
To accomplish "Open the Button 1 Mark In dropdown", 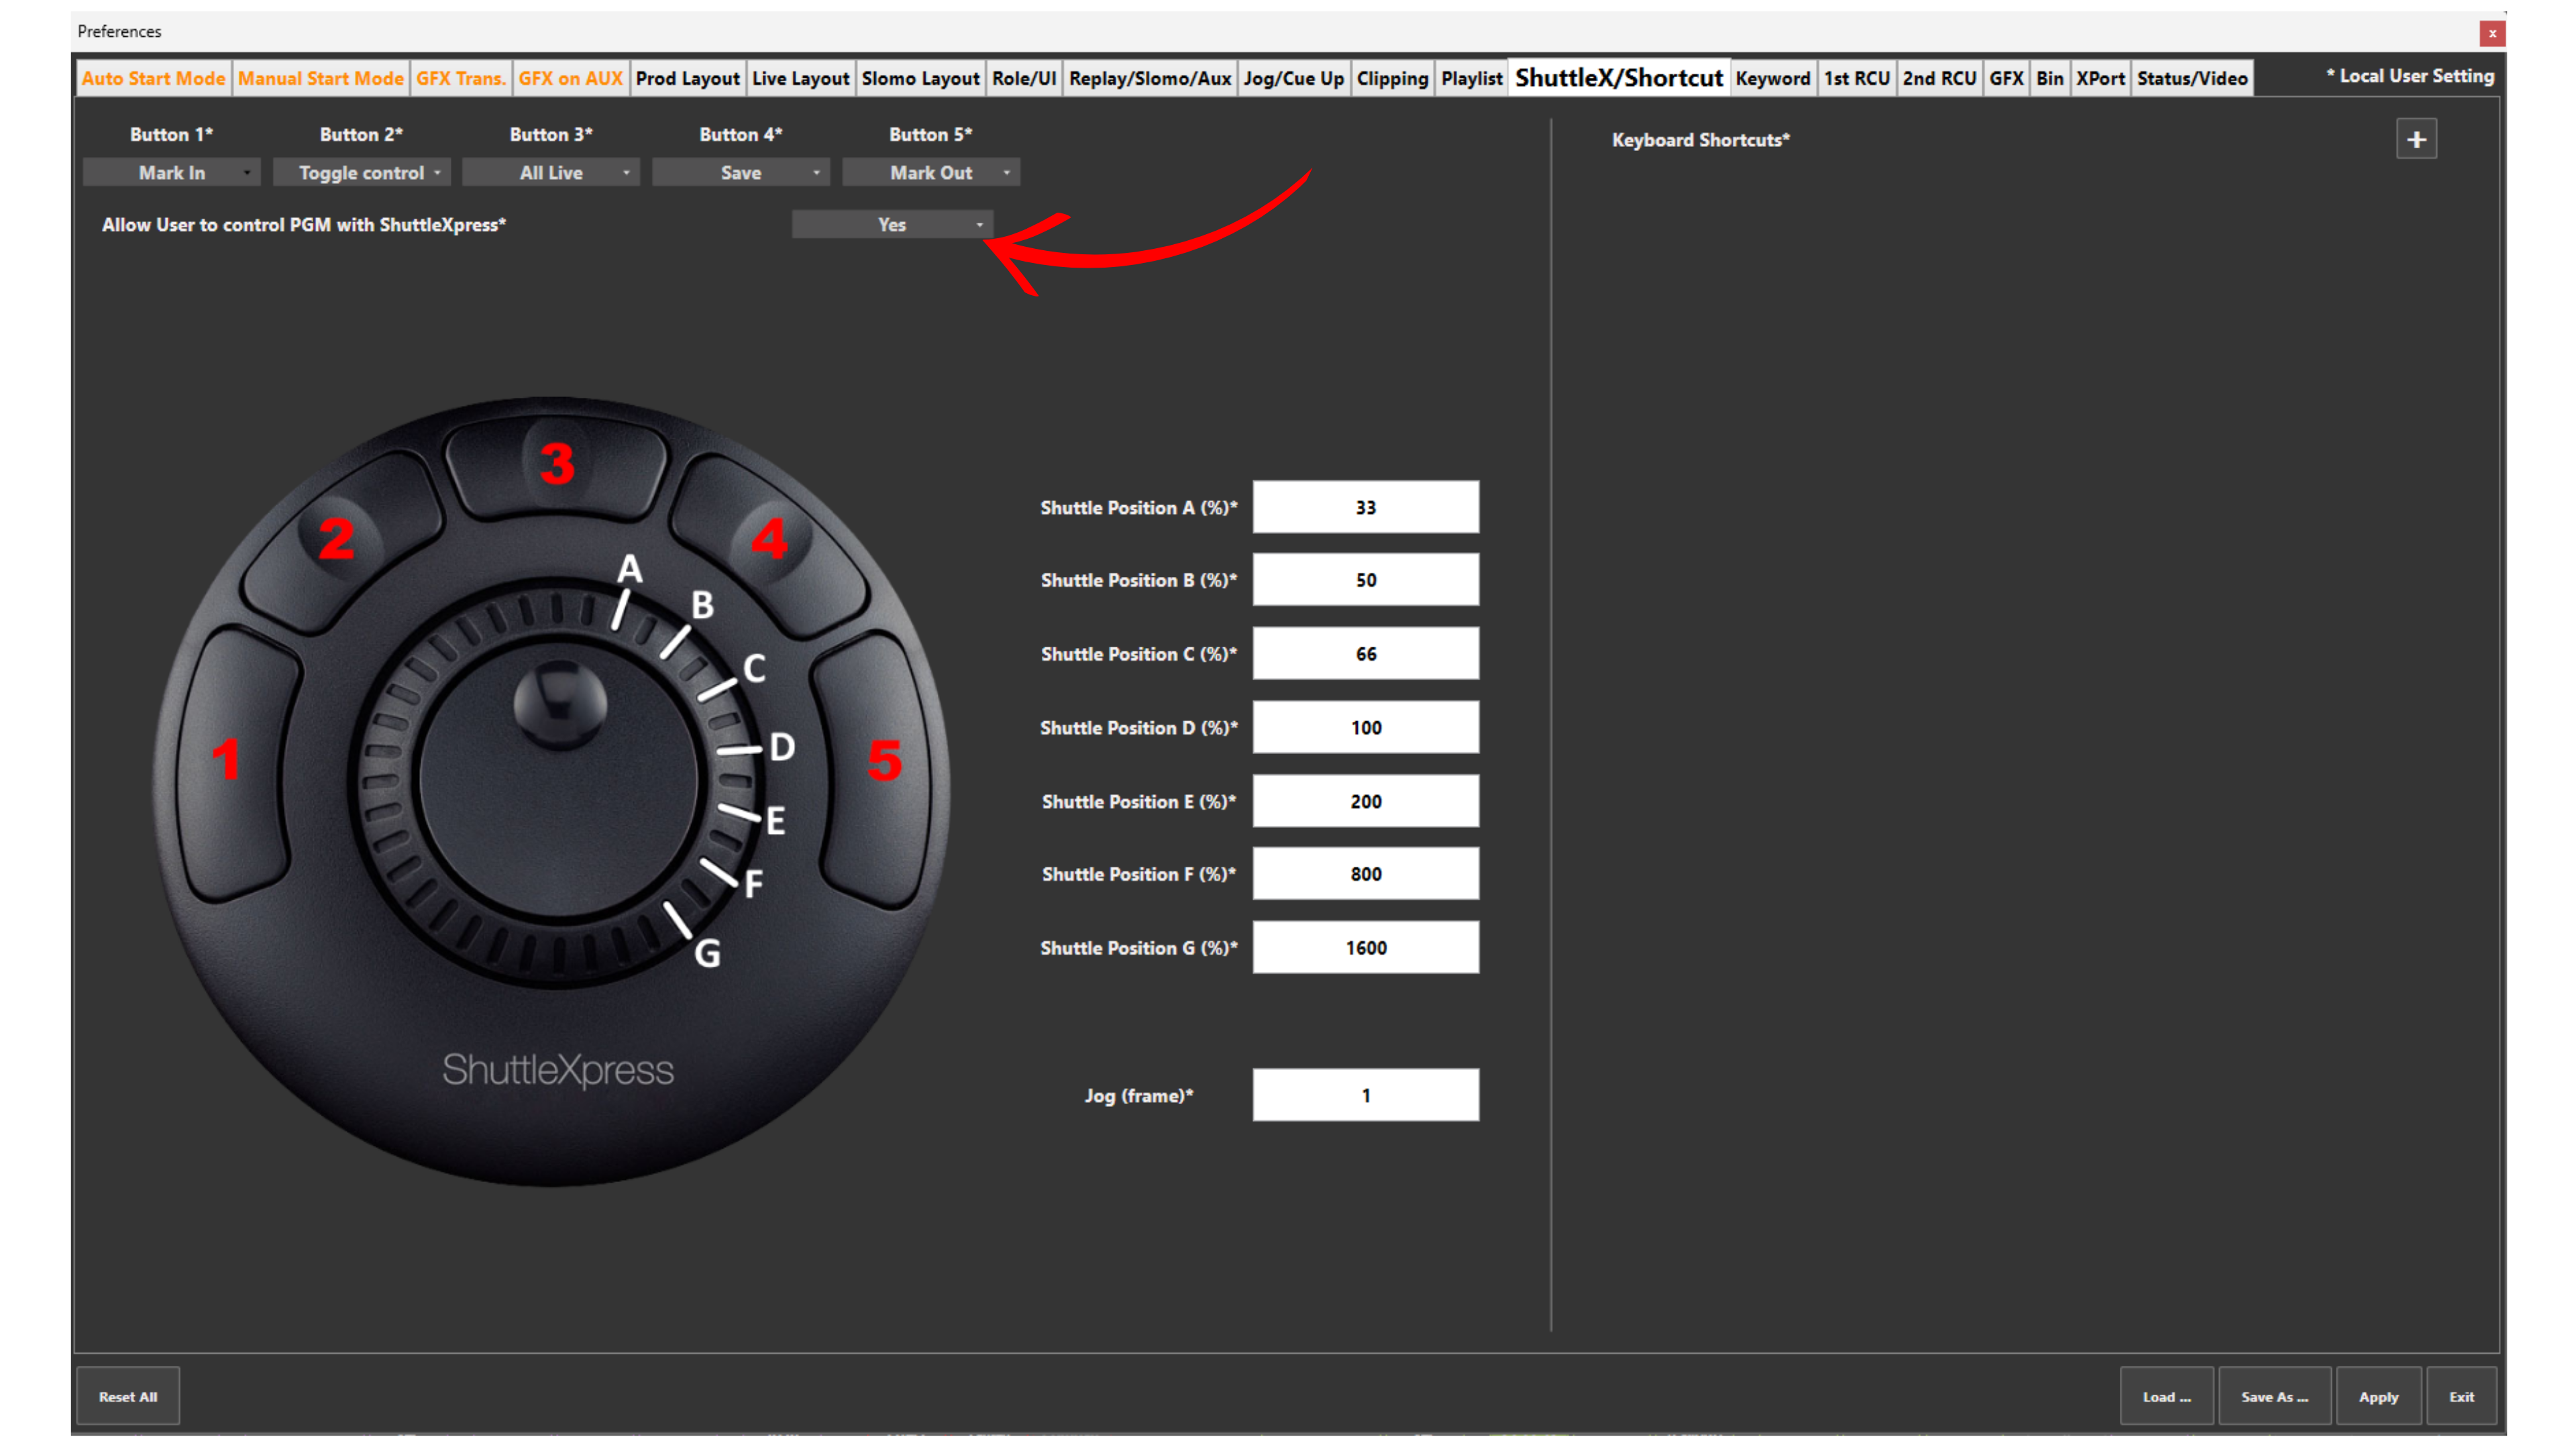I will [171, 173].
